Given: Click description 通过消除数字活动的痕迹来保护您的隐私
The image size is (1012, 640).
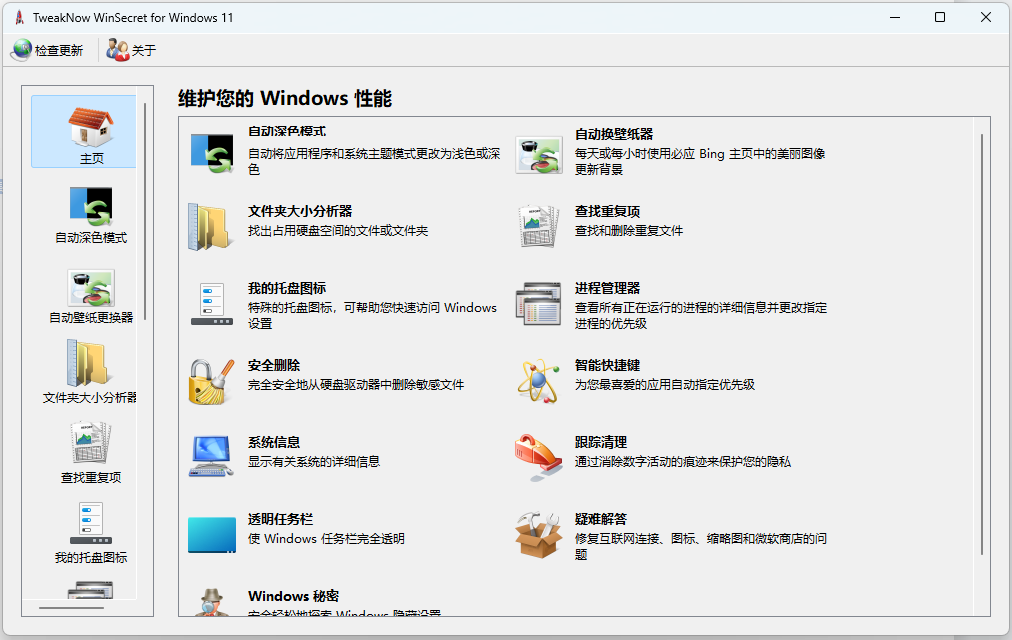Looking at the screenshot, I should pos(683,461).
